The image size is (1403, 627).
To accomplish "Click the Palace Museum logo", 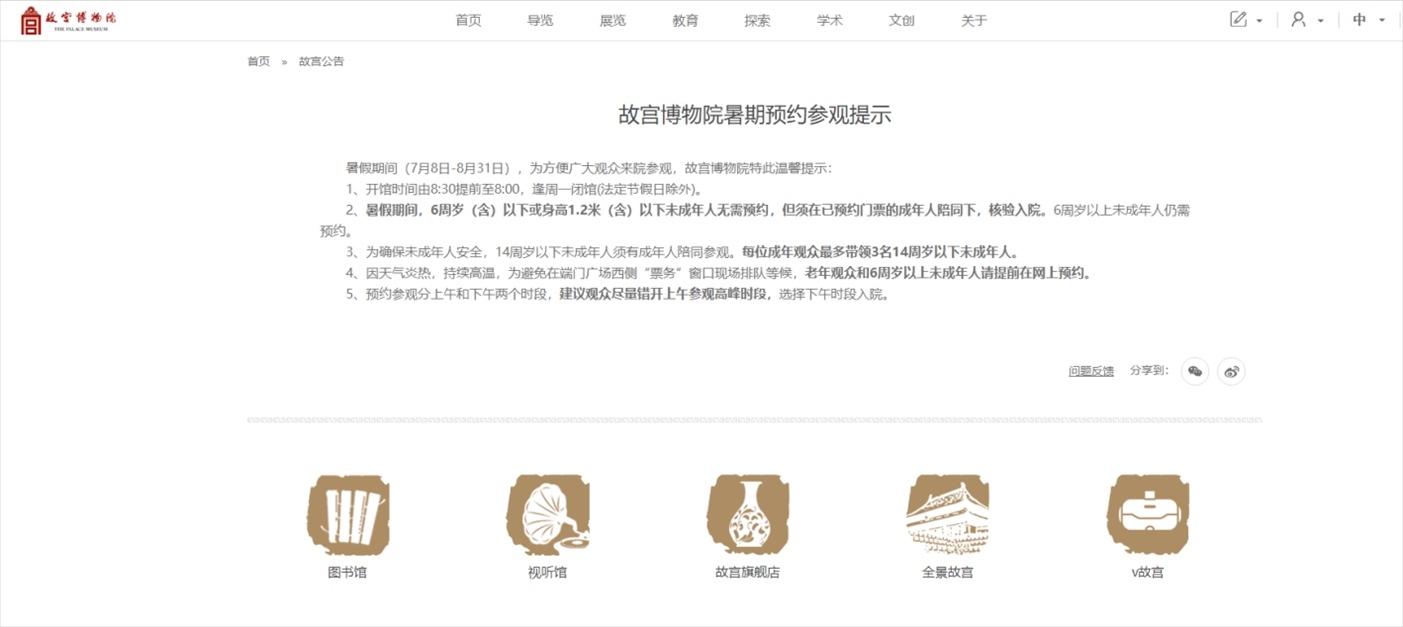I will 68,20.
